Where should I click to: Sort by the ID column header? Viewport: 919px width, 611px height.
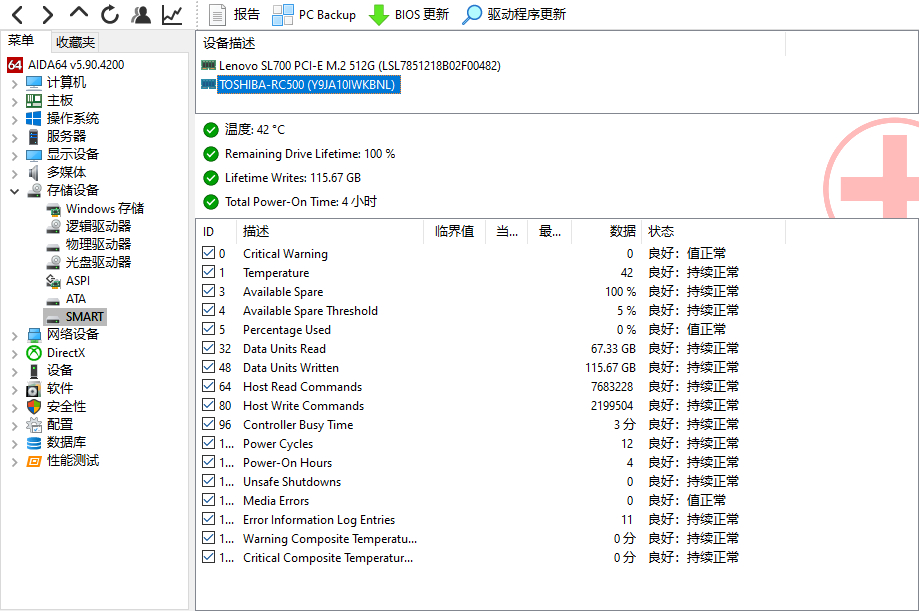pos(217,232)
